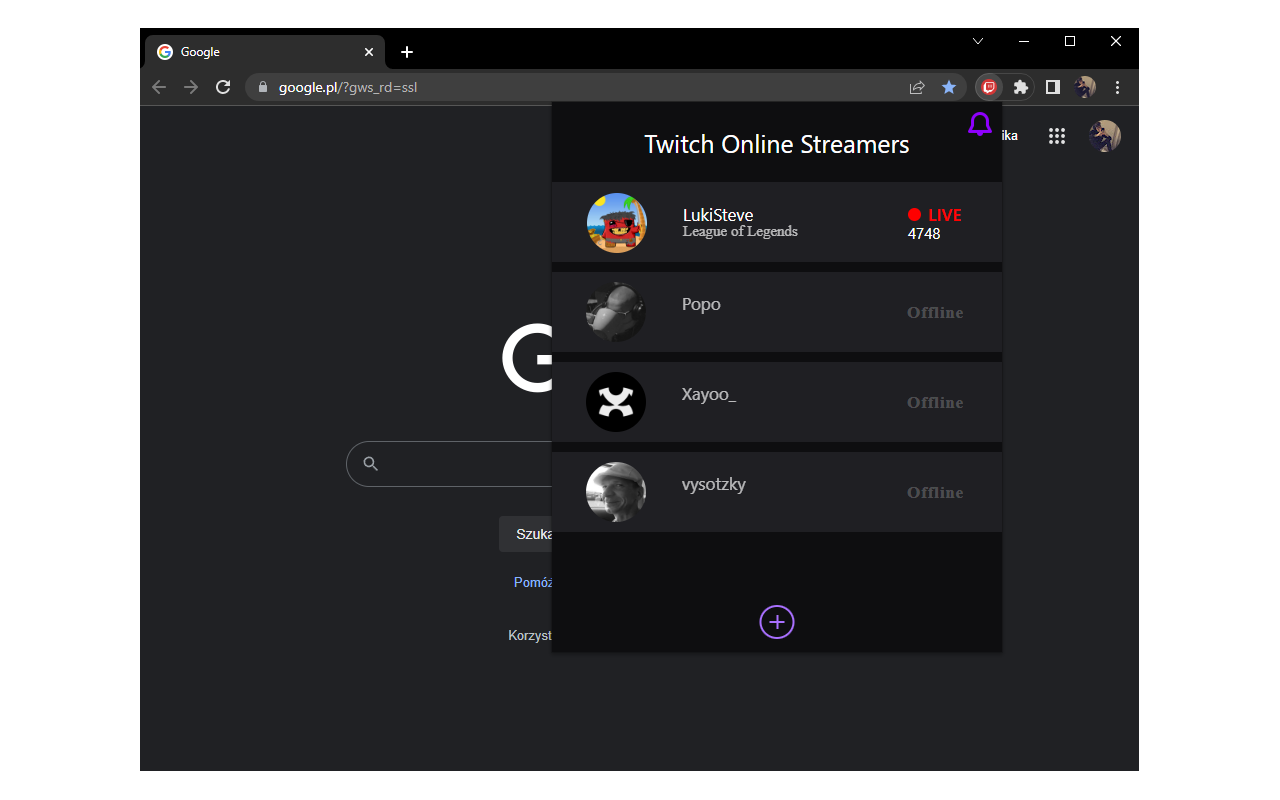Open the Google account avatar on page
The image size is (1280, 800).
coord(1105,136)
